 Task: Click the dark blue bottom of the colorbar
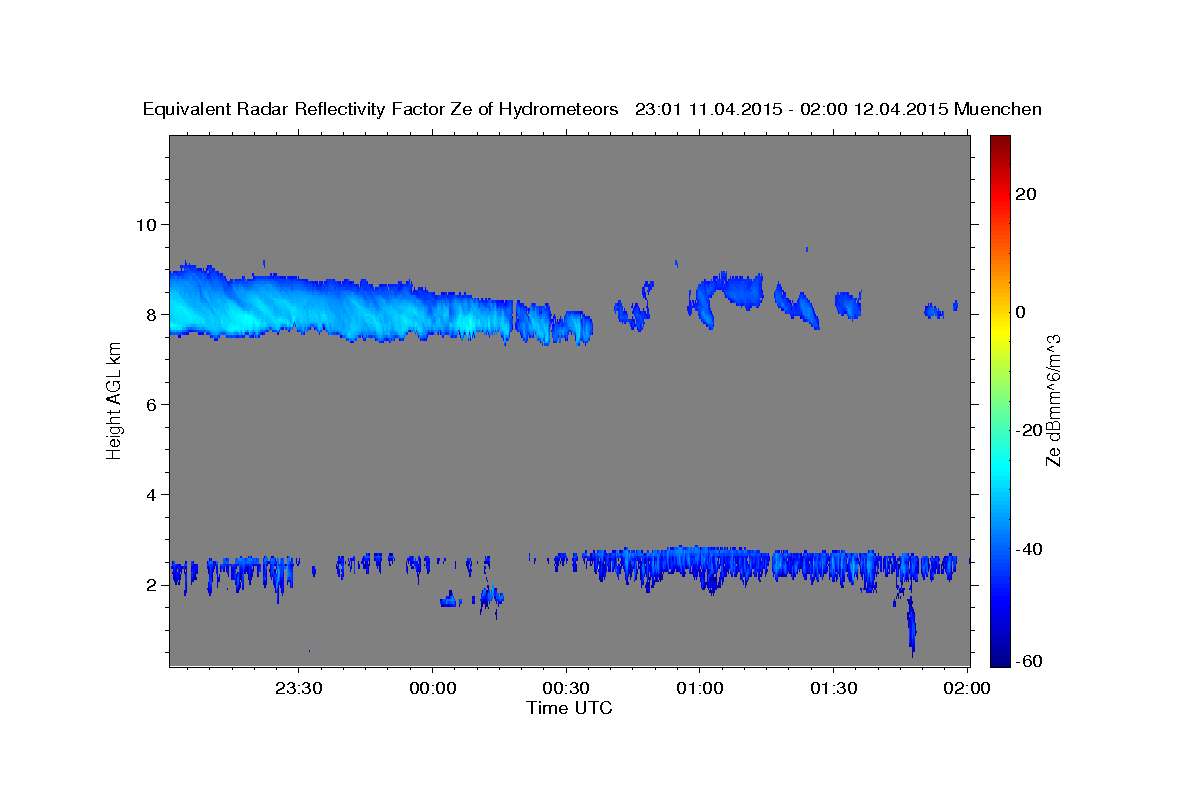[x=1001, y=655]
